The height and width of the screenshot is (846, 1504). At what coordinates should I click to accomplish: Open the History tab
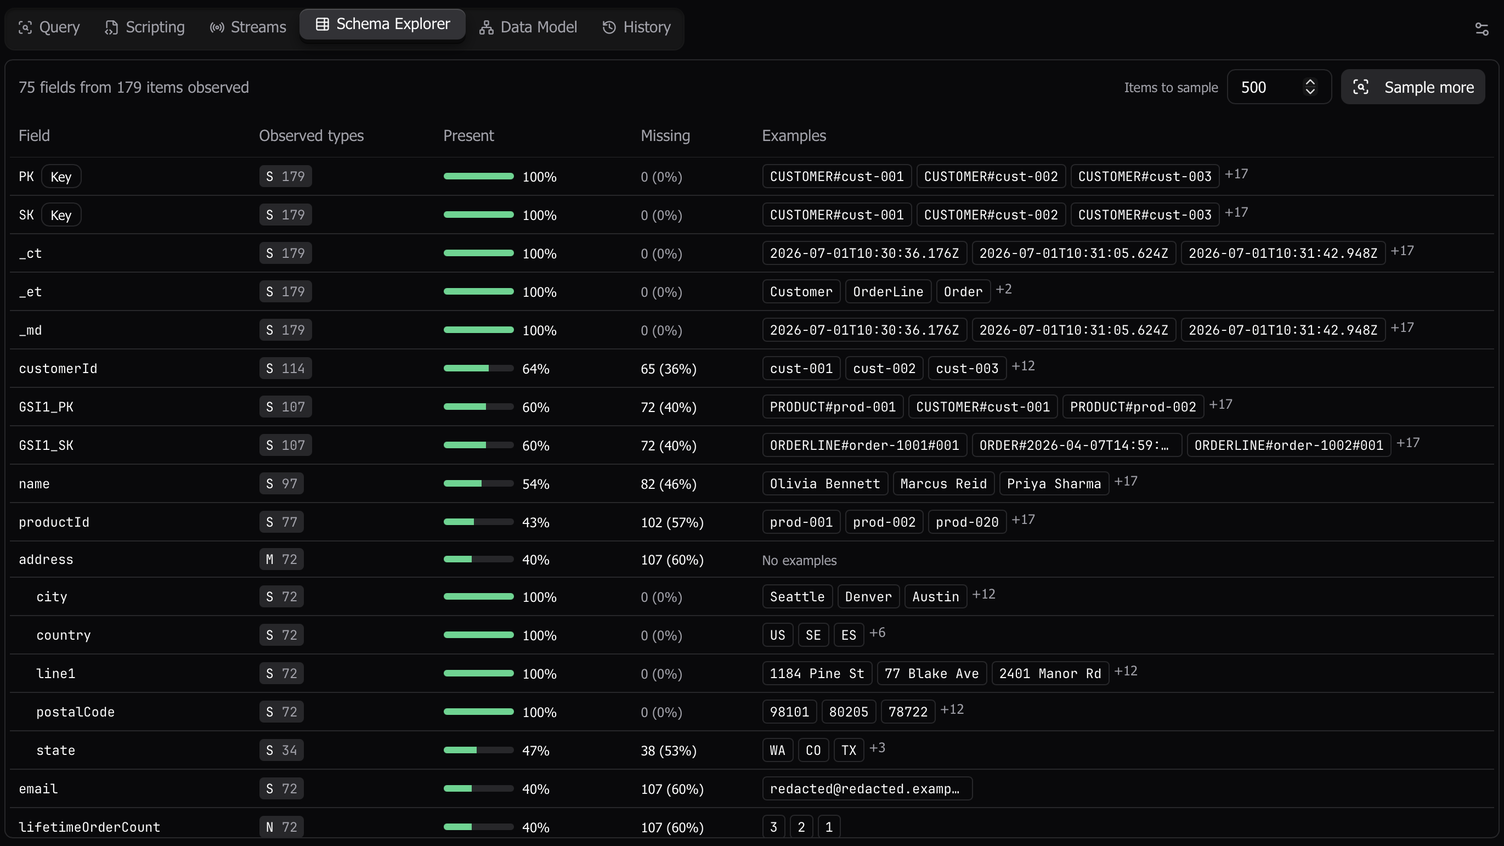[637, 27]
